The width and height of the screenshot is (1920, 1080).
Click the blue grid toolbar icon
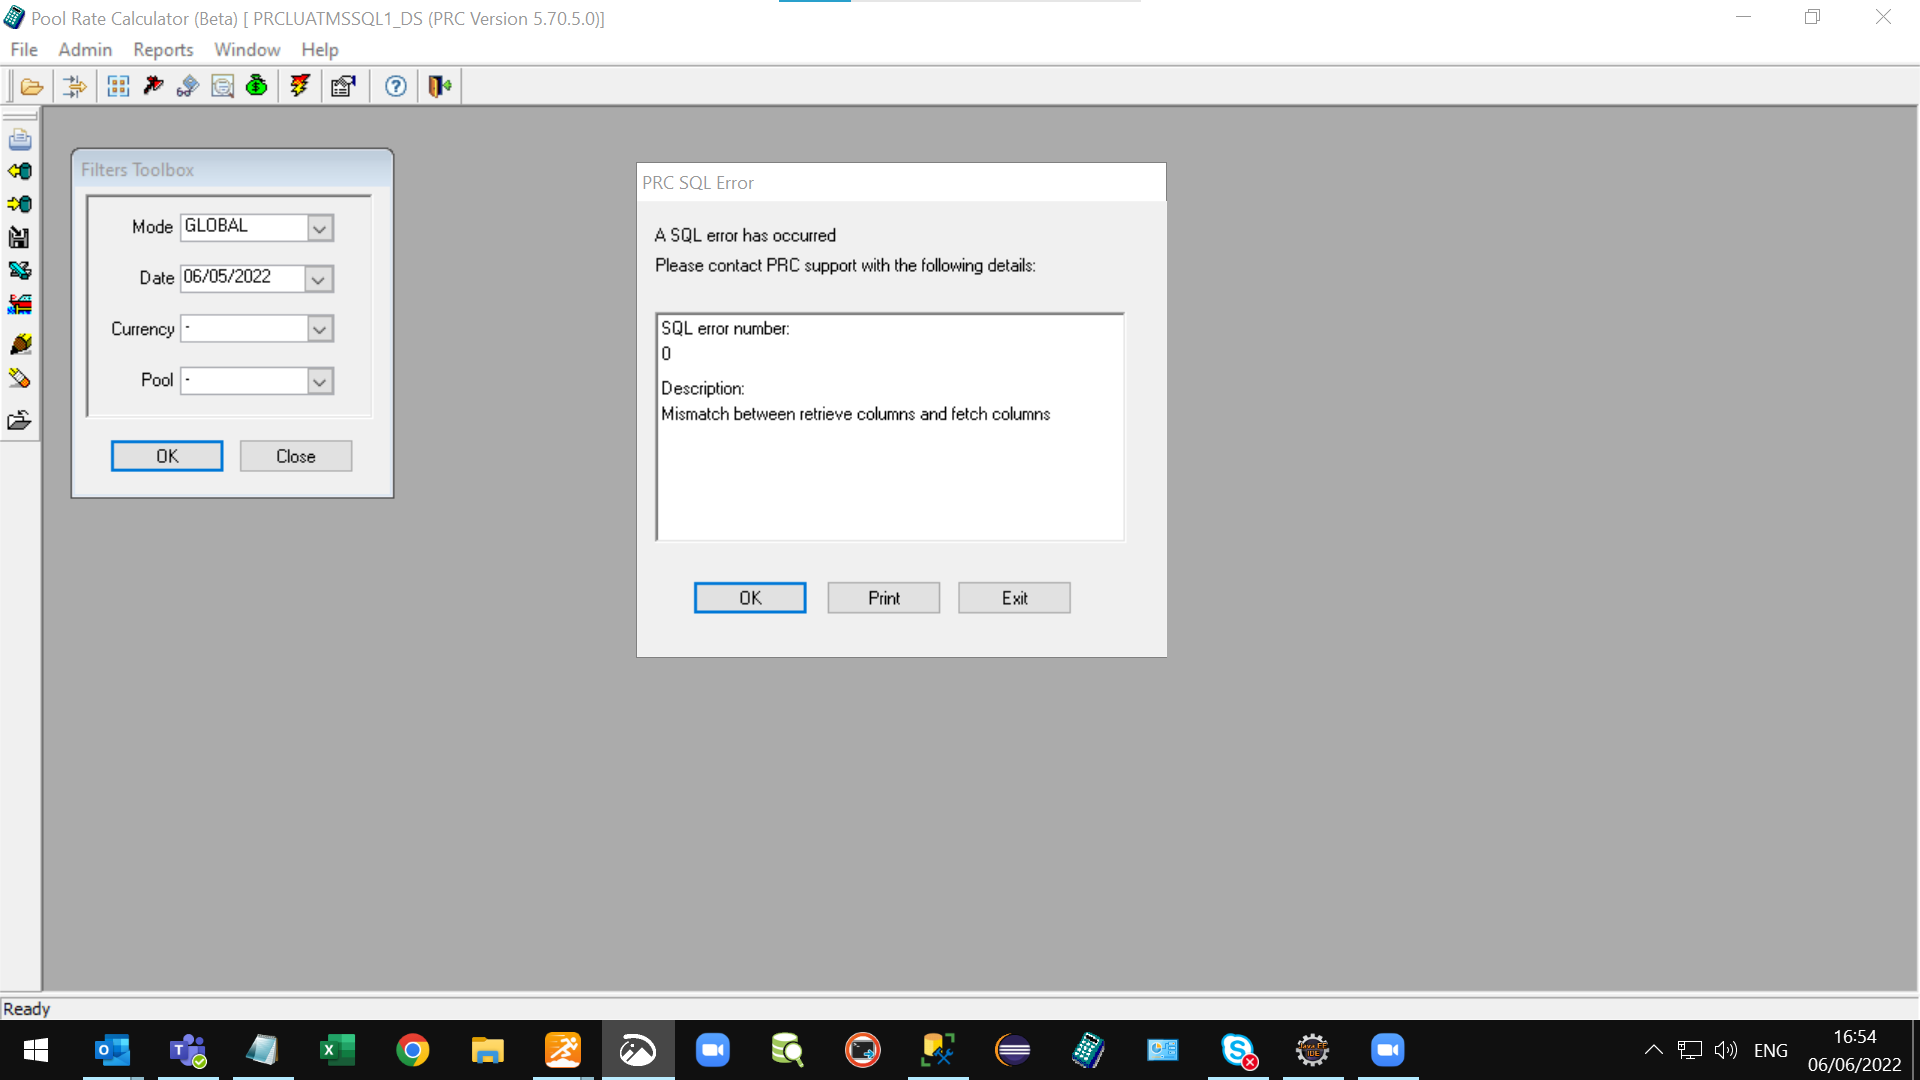tap(118, 87)
